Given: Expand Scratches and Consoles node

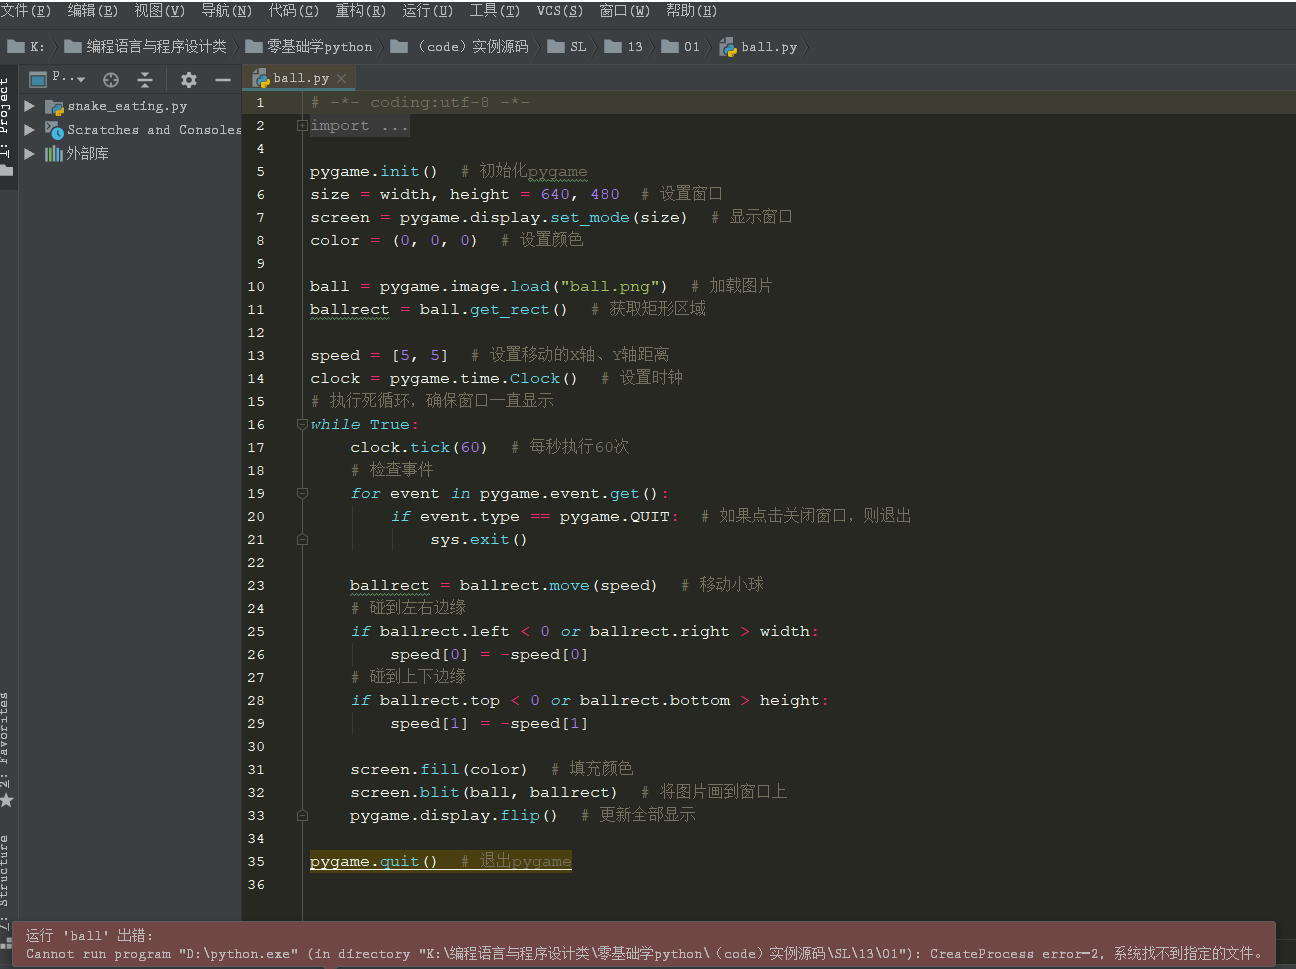Looking at the screenshot, I should 30,130.
